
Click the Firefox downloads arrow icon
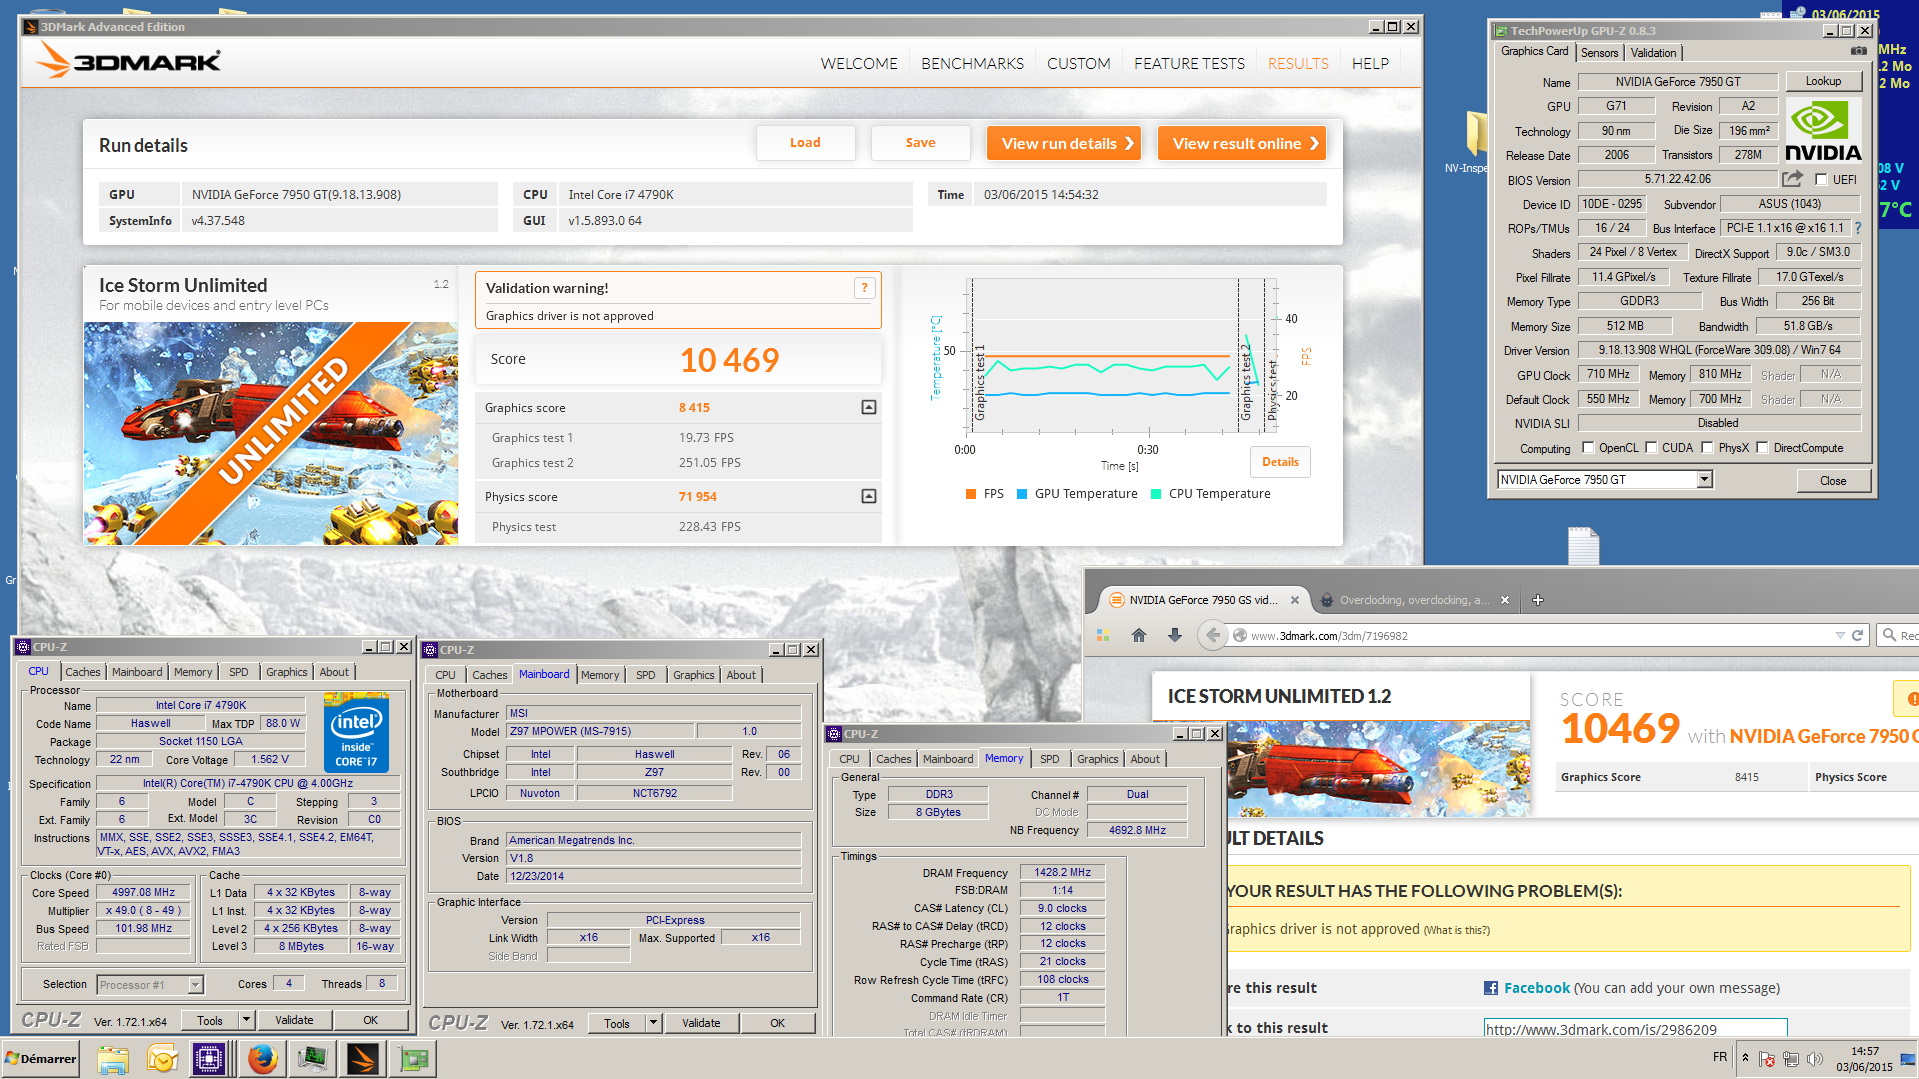tap(1175, 635)
